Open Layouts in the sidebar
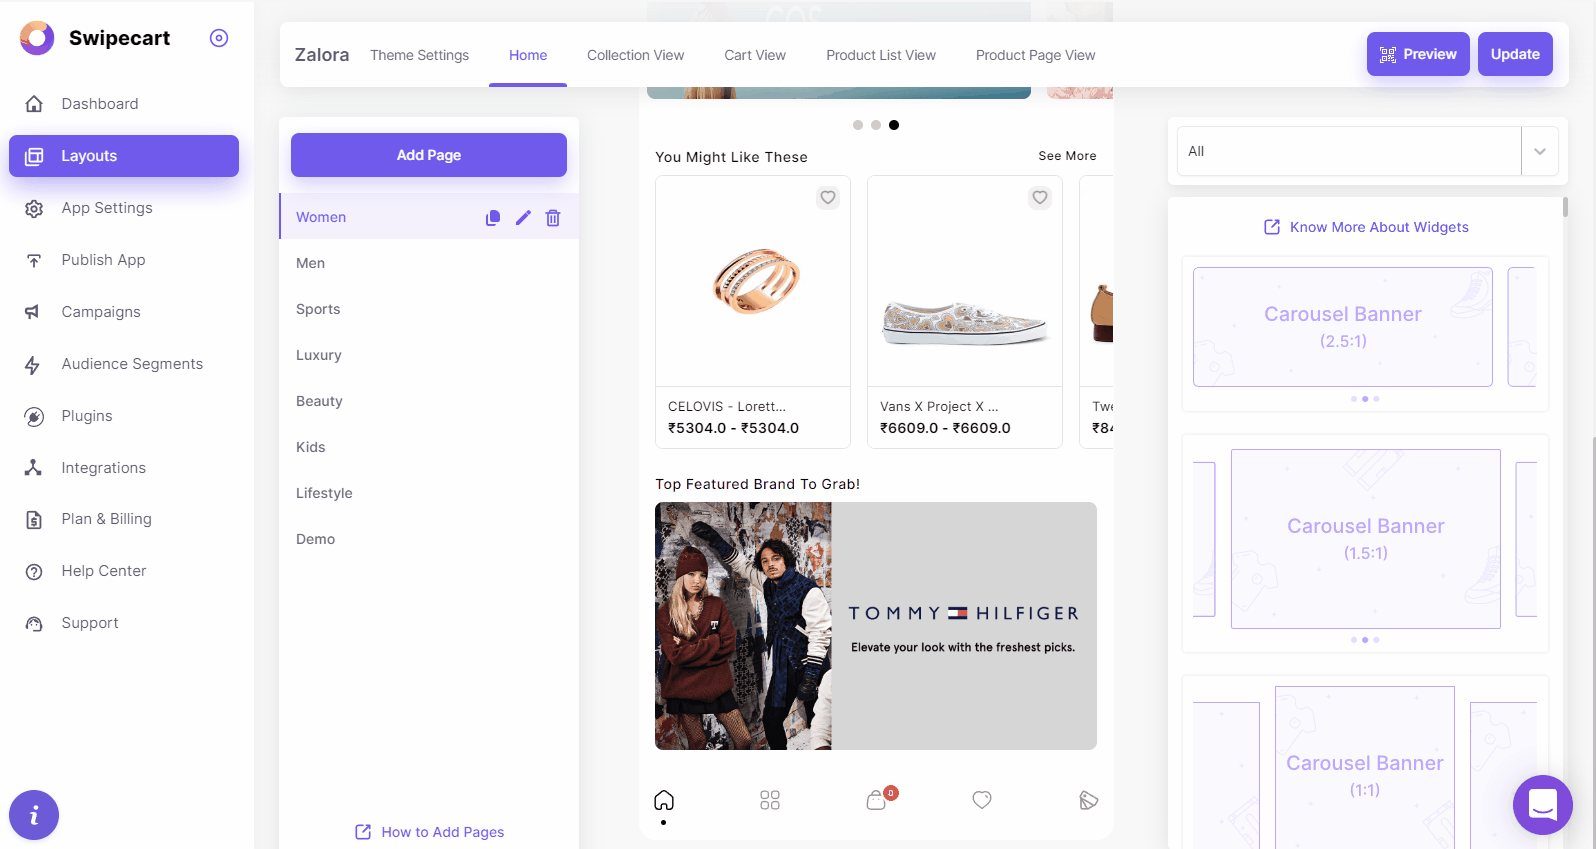Viewport: 1596px width, 849px height. [x=124, y=156]
